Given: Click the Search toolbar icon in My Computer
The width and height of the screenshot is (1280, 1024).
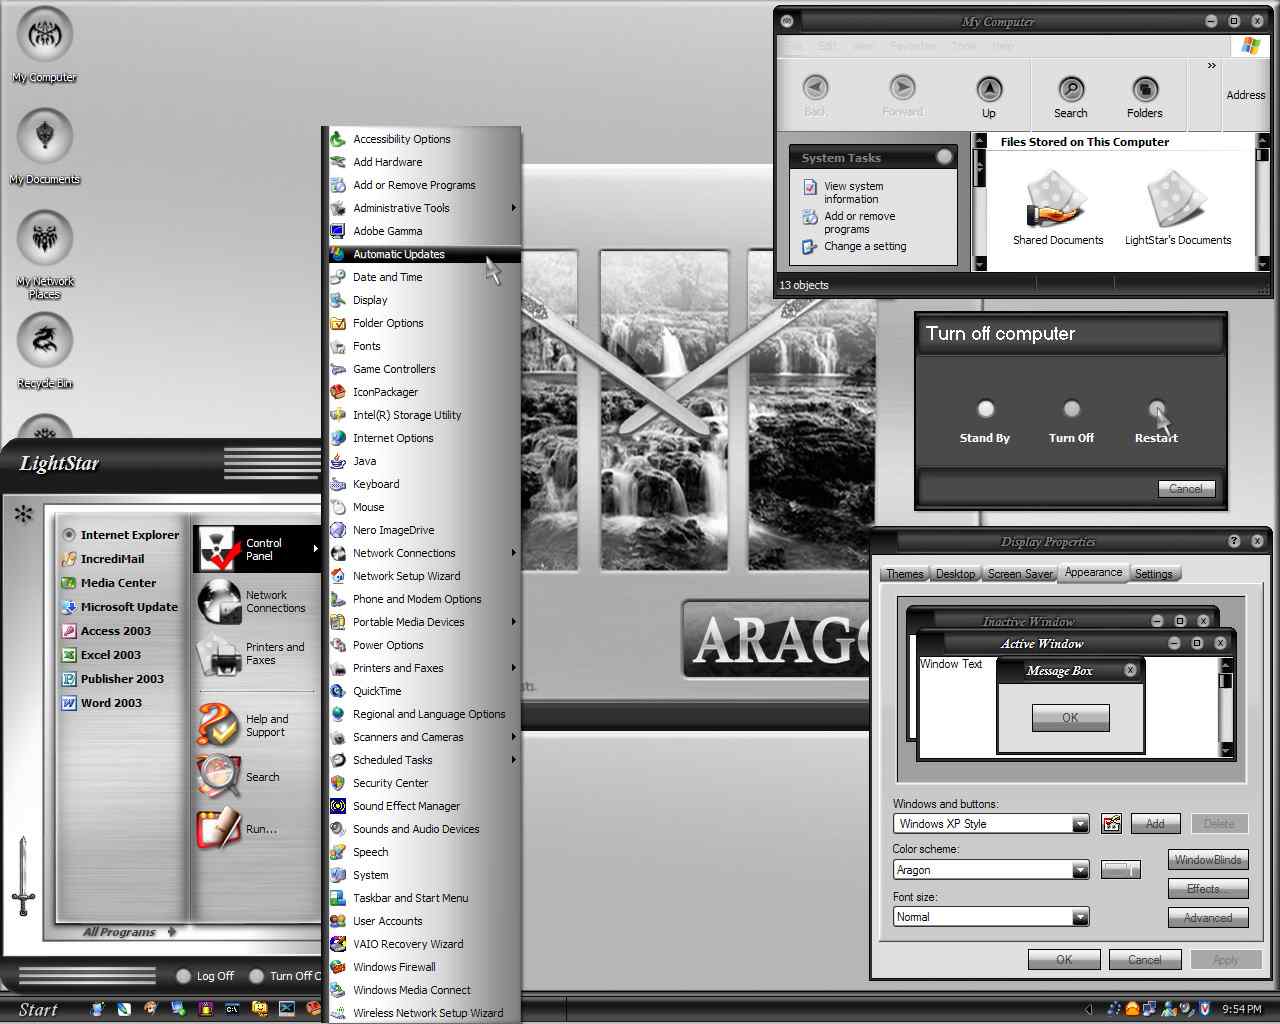Looking at the screenshot, I should pyautogui.click(x=1070, y=90).
